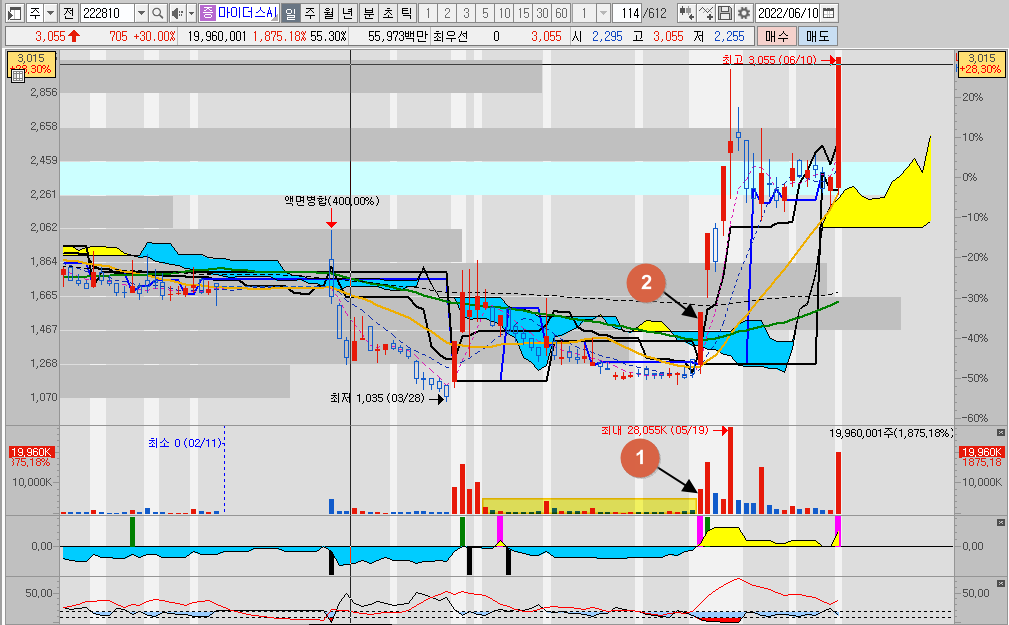
Task: Click the 매수 buy button
Action: click(777, 37)
